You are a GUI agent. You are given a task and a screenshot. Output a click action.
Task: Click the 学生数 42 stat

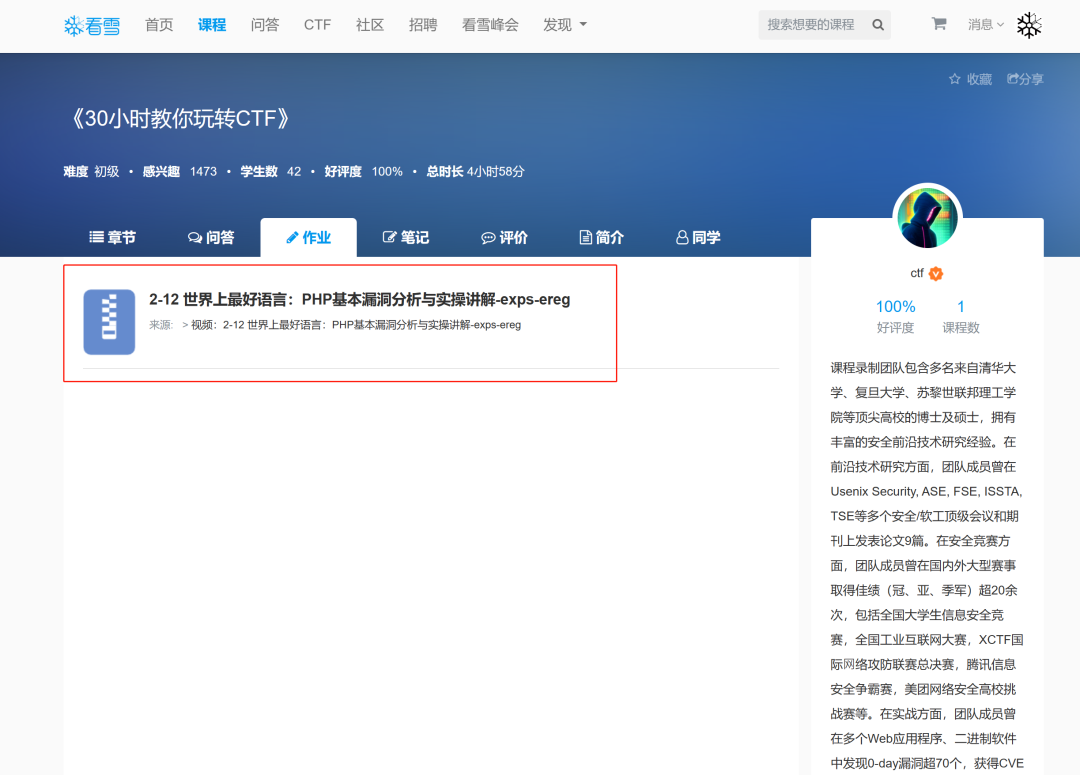(271, 172)
